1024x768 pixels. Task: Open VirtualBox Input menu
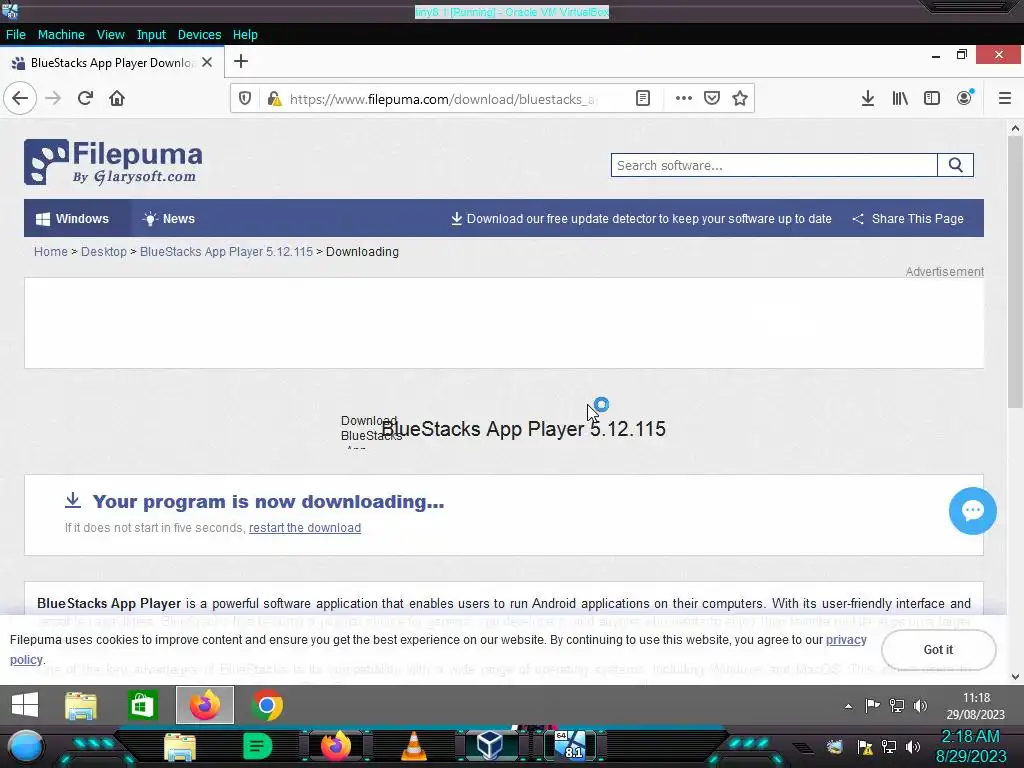tap(151, 35)
